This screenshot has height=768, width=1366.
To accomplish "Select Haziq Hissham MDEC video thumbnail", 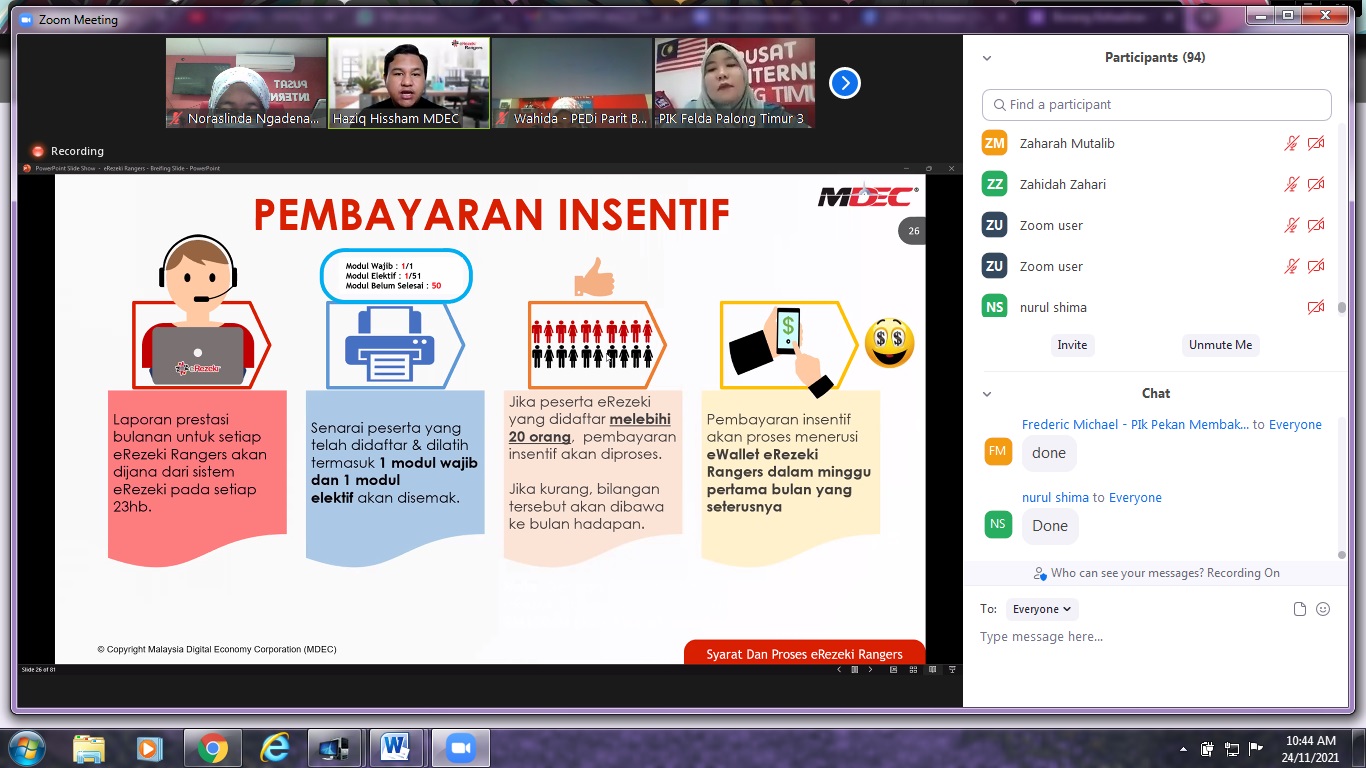I will point(409,83).
